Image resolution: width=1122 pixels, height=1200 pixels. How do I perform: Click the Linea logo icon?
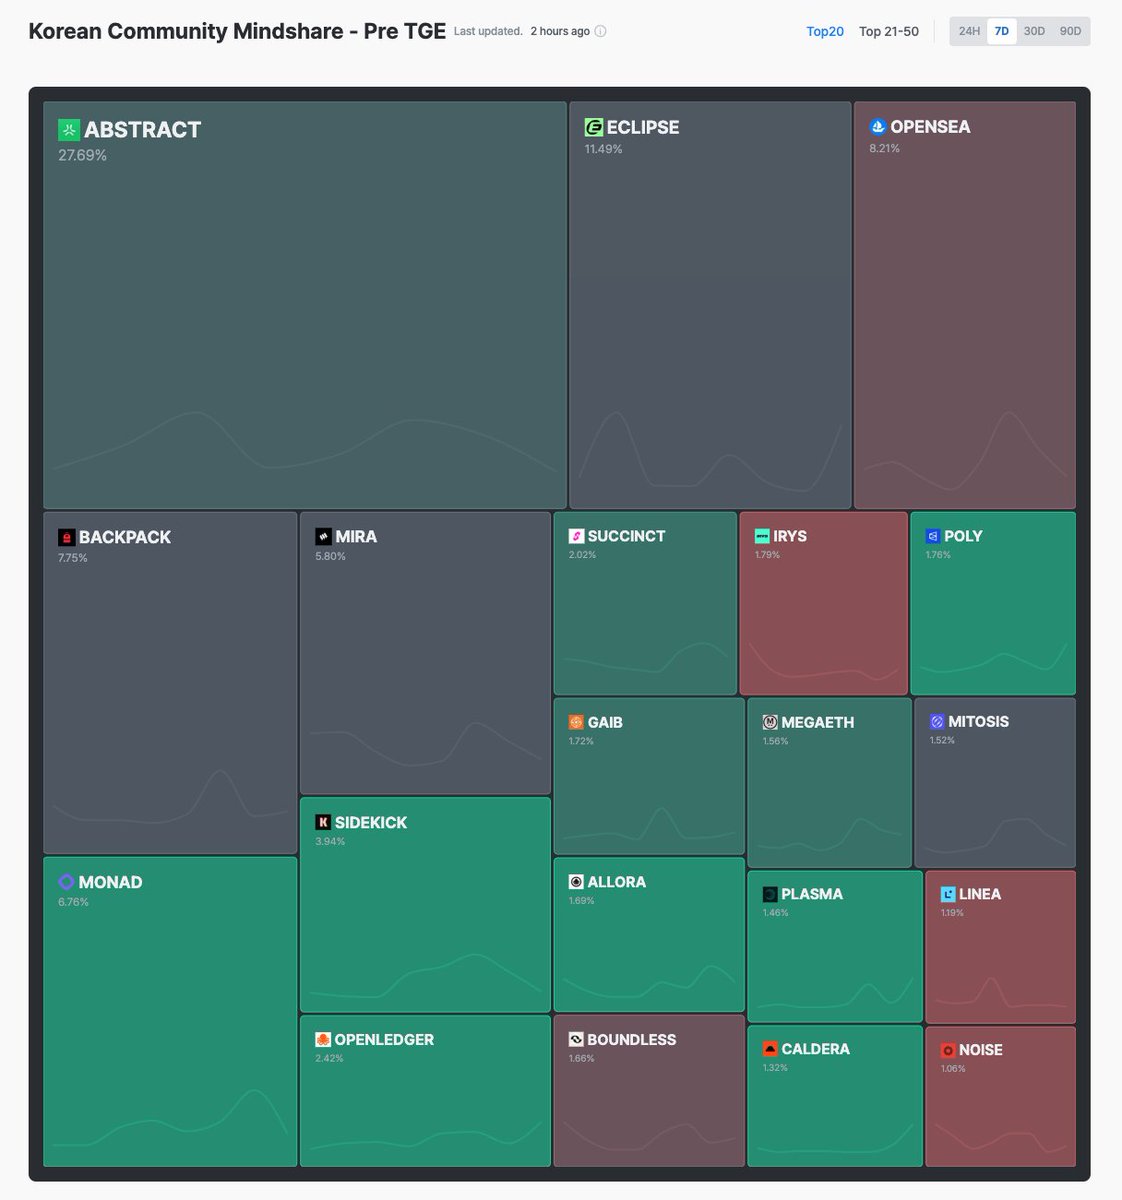tap(948, 894)
